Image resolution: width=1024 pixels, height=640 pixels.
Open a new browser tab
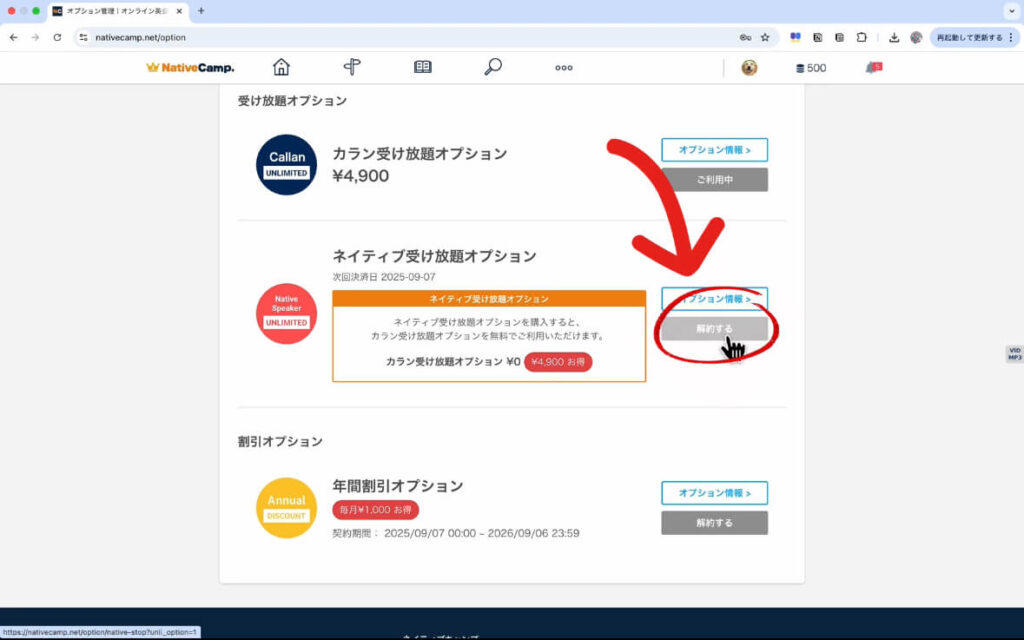(201, 11)
